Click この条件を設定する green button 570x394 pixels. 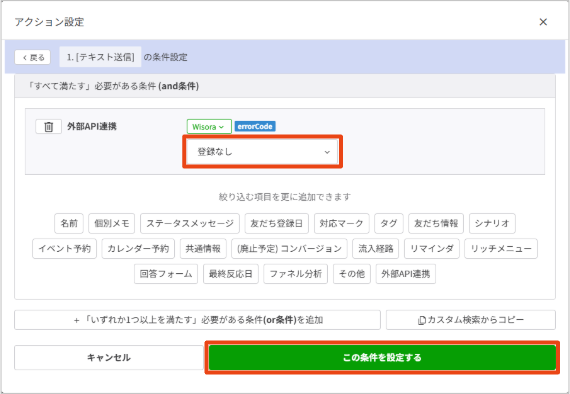[382, 358]
